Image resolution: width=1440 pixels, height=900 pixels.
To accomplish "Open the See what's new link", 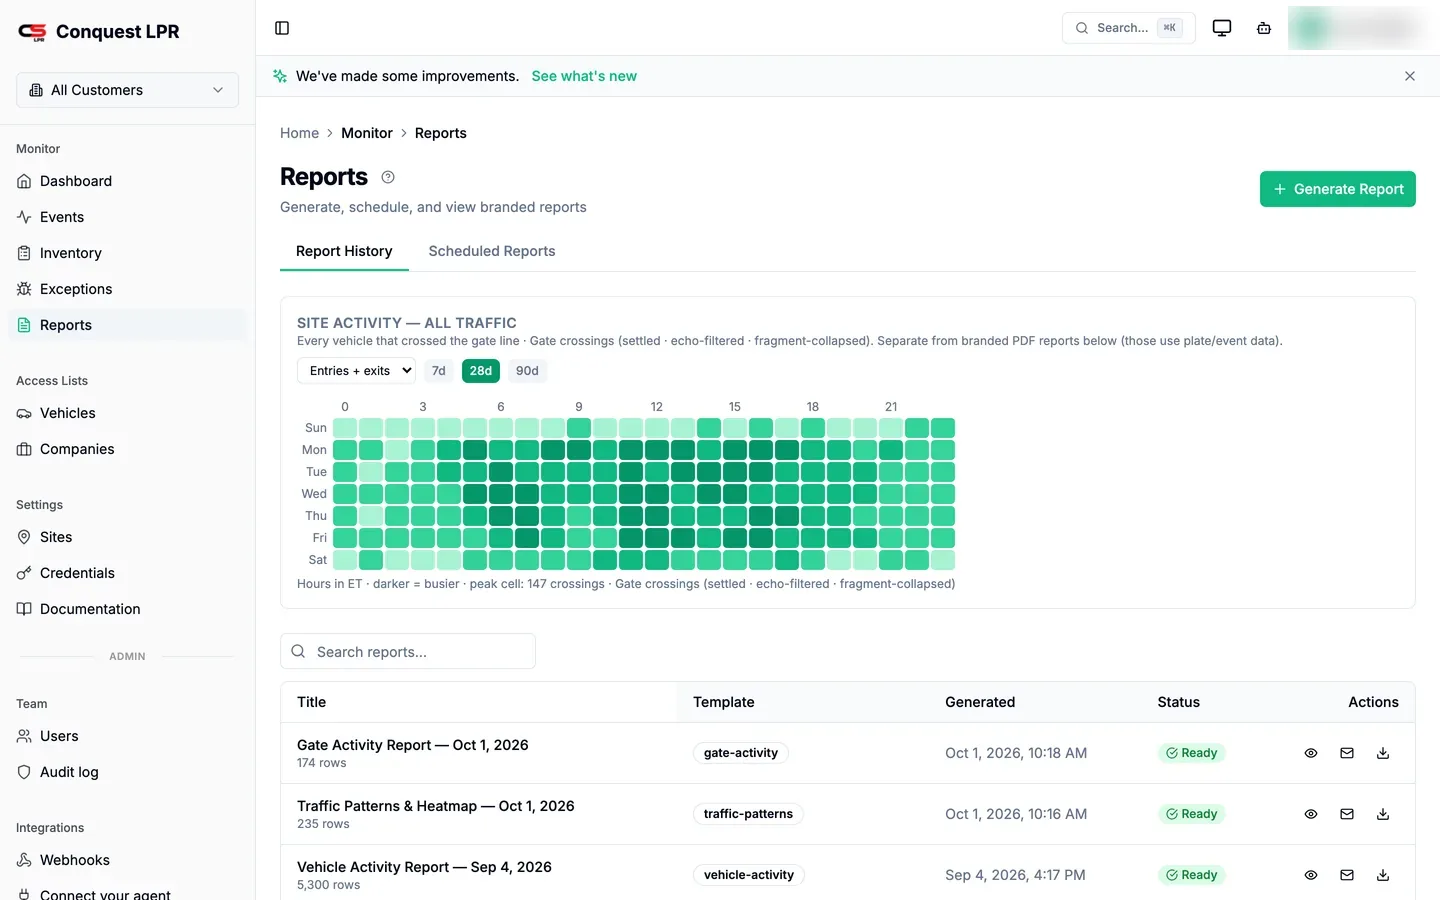I will (x=584, y=76).
